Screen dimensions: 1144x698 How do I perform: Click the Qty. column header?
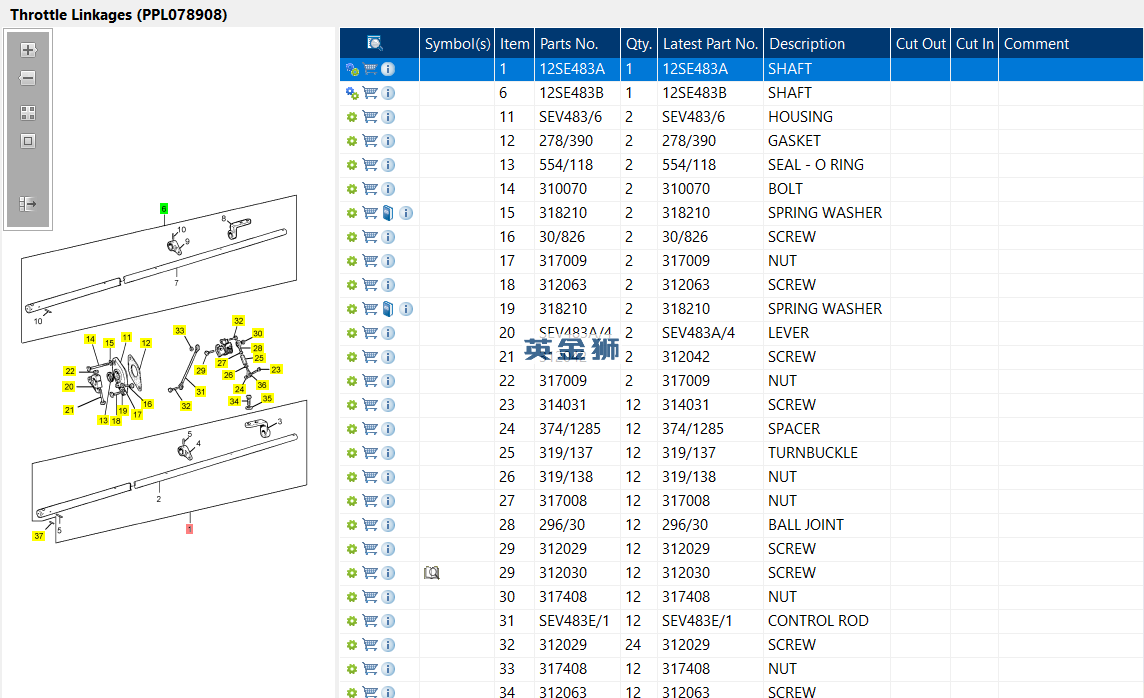point(638,43)
